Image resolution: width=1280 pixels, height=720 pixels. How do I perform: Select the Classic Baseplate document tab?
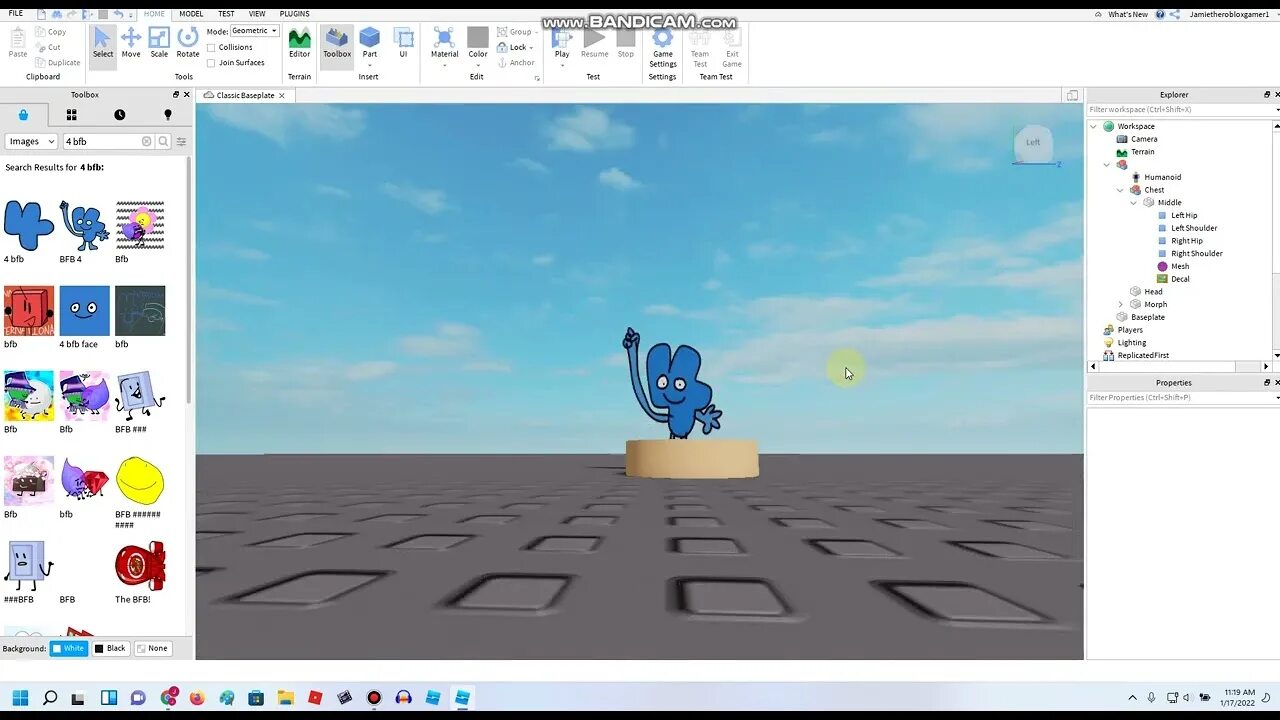click(x=245, y=95)
